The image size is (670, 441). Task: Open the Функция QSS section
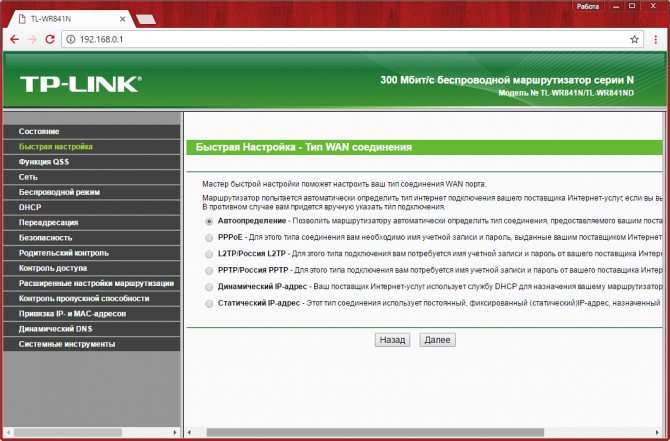tap(91, 162)
